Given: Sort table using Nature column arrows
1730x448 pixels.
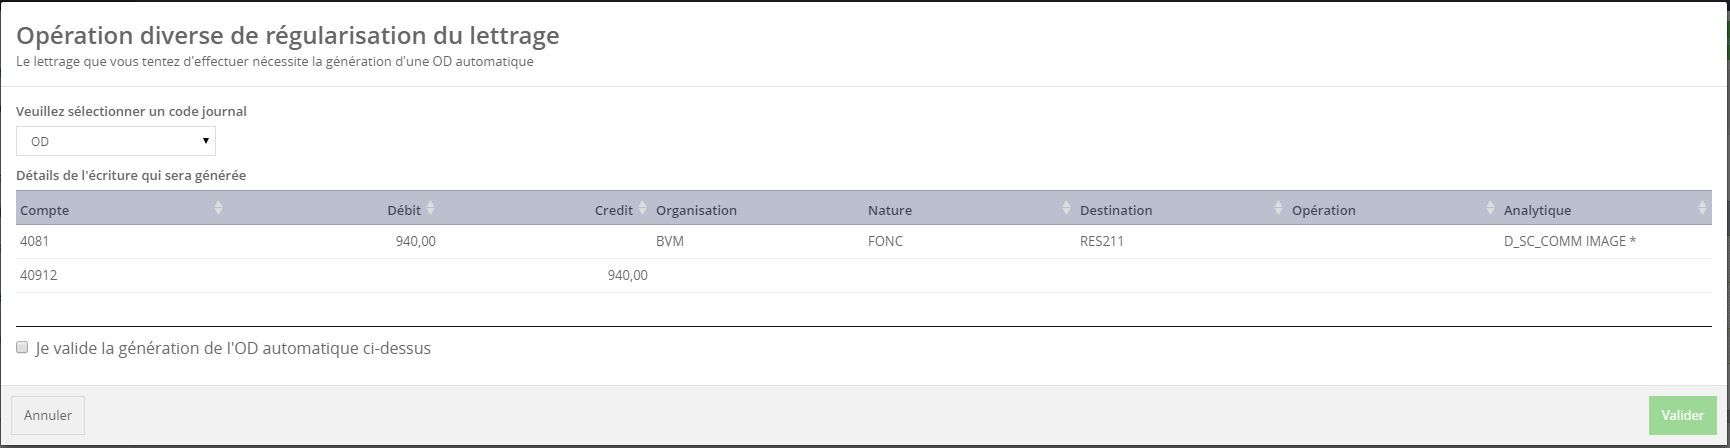Looking at the screenshot, I should (x=1066, y=208).
